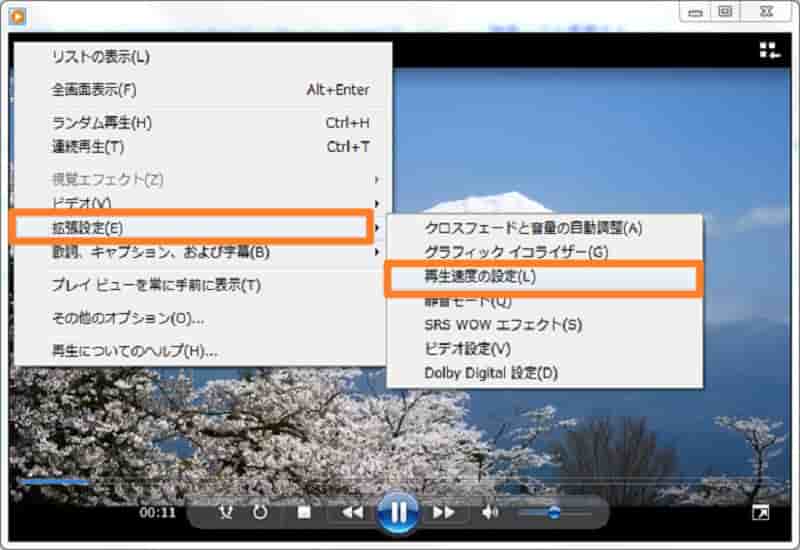Toggle shuffle mode icon in control bar
The image size is (800, 550).
click(225, 512)
